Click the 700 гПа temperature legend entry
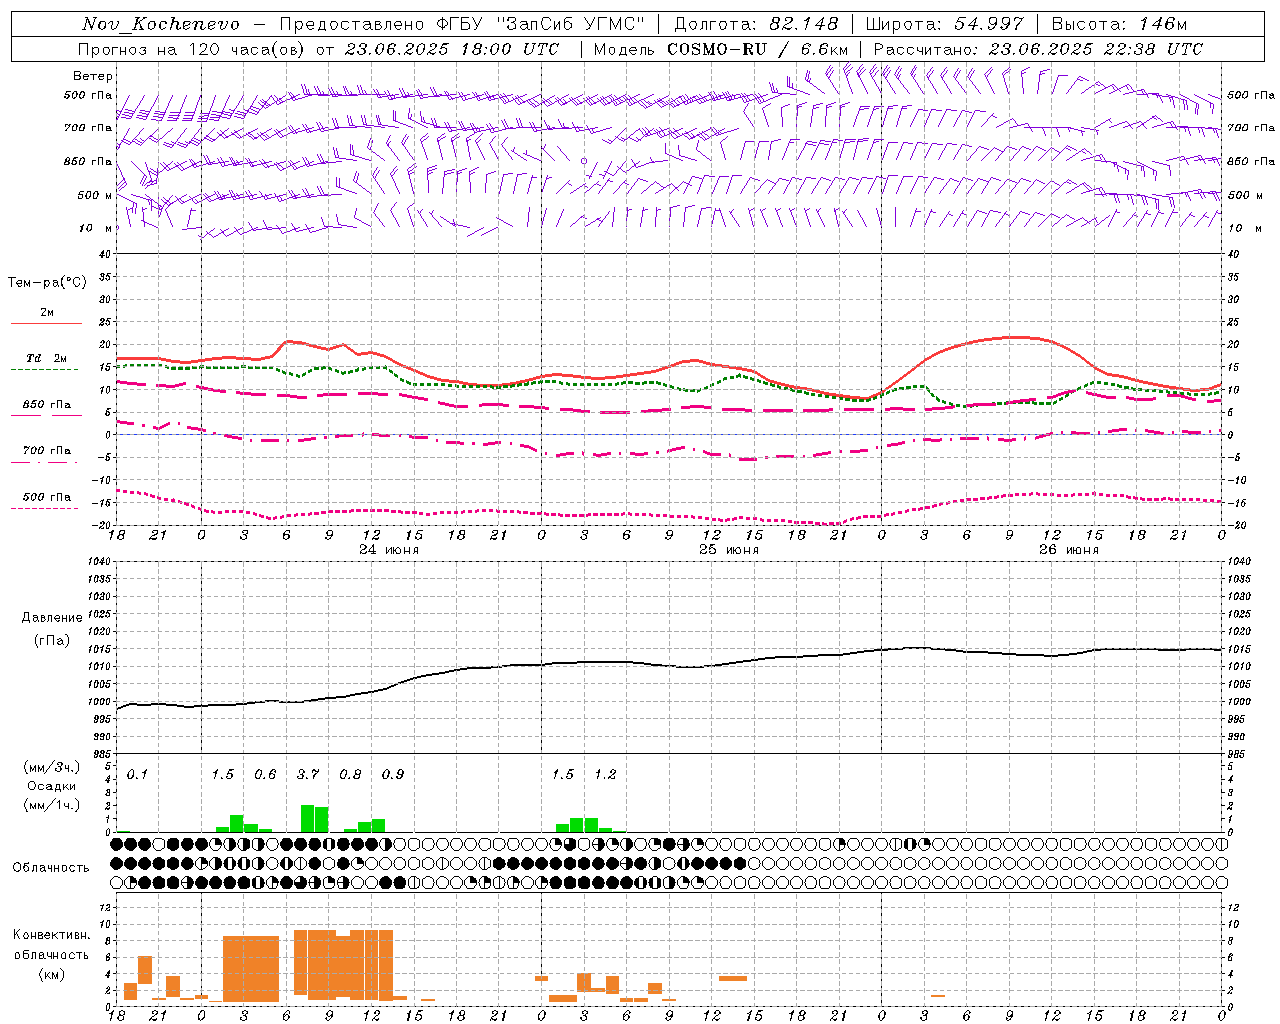Image resolution: width=1280 pixels, height=1024 pixels. coord(46,451)
